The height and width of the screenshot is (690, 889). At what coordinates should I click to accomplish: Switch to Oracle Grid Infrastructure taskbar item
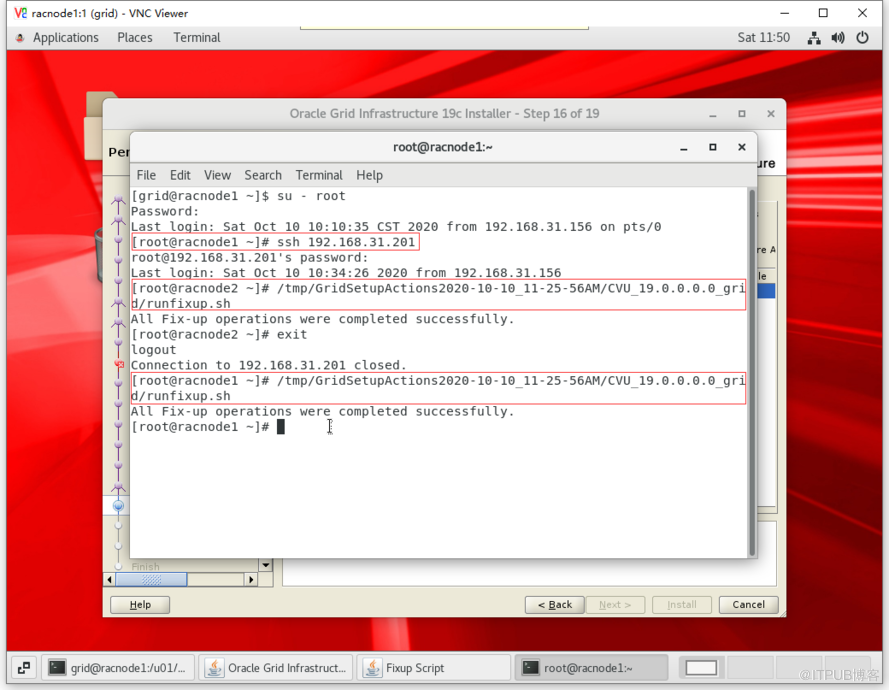pyautogui.click(x=276, y=668)
